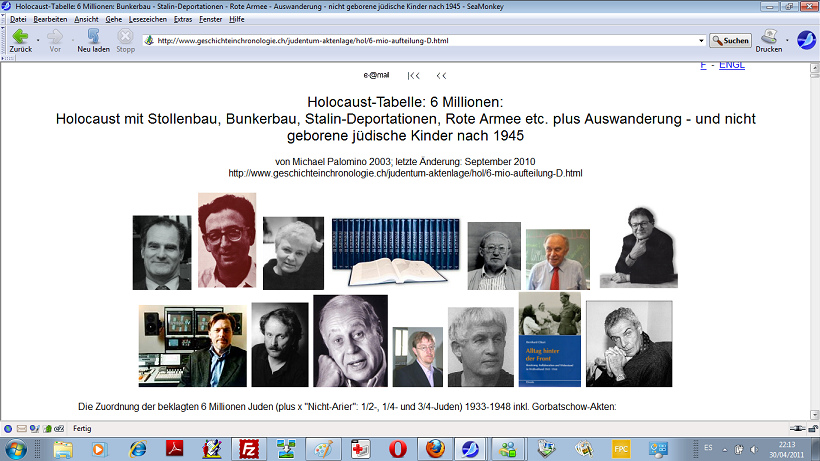Expand the URL bar history dropdown
The image size is (820, 461).
pos(701,41)
